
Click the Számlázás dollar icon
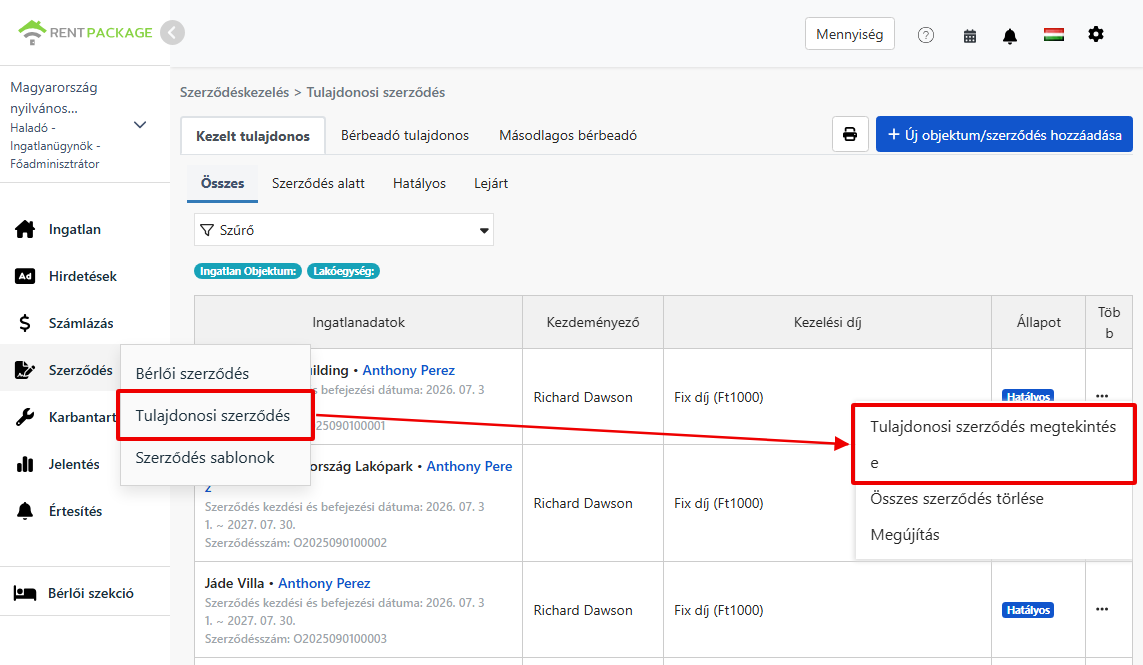25,323
